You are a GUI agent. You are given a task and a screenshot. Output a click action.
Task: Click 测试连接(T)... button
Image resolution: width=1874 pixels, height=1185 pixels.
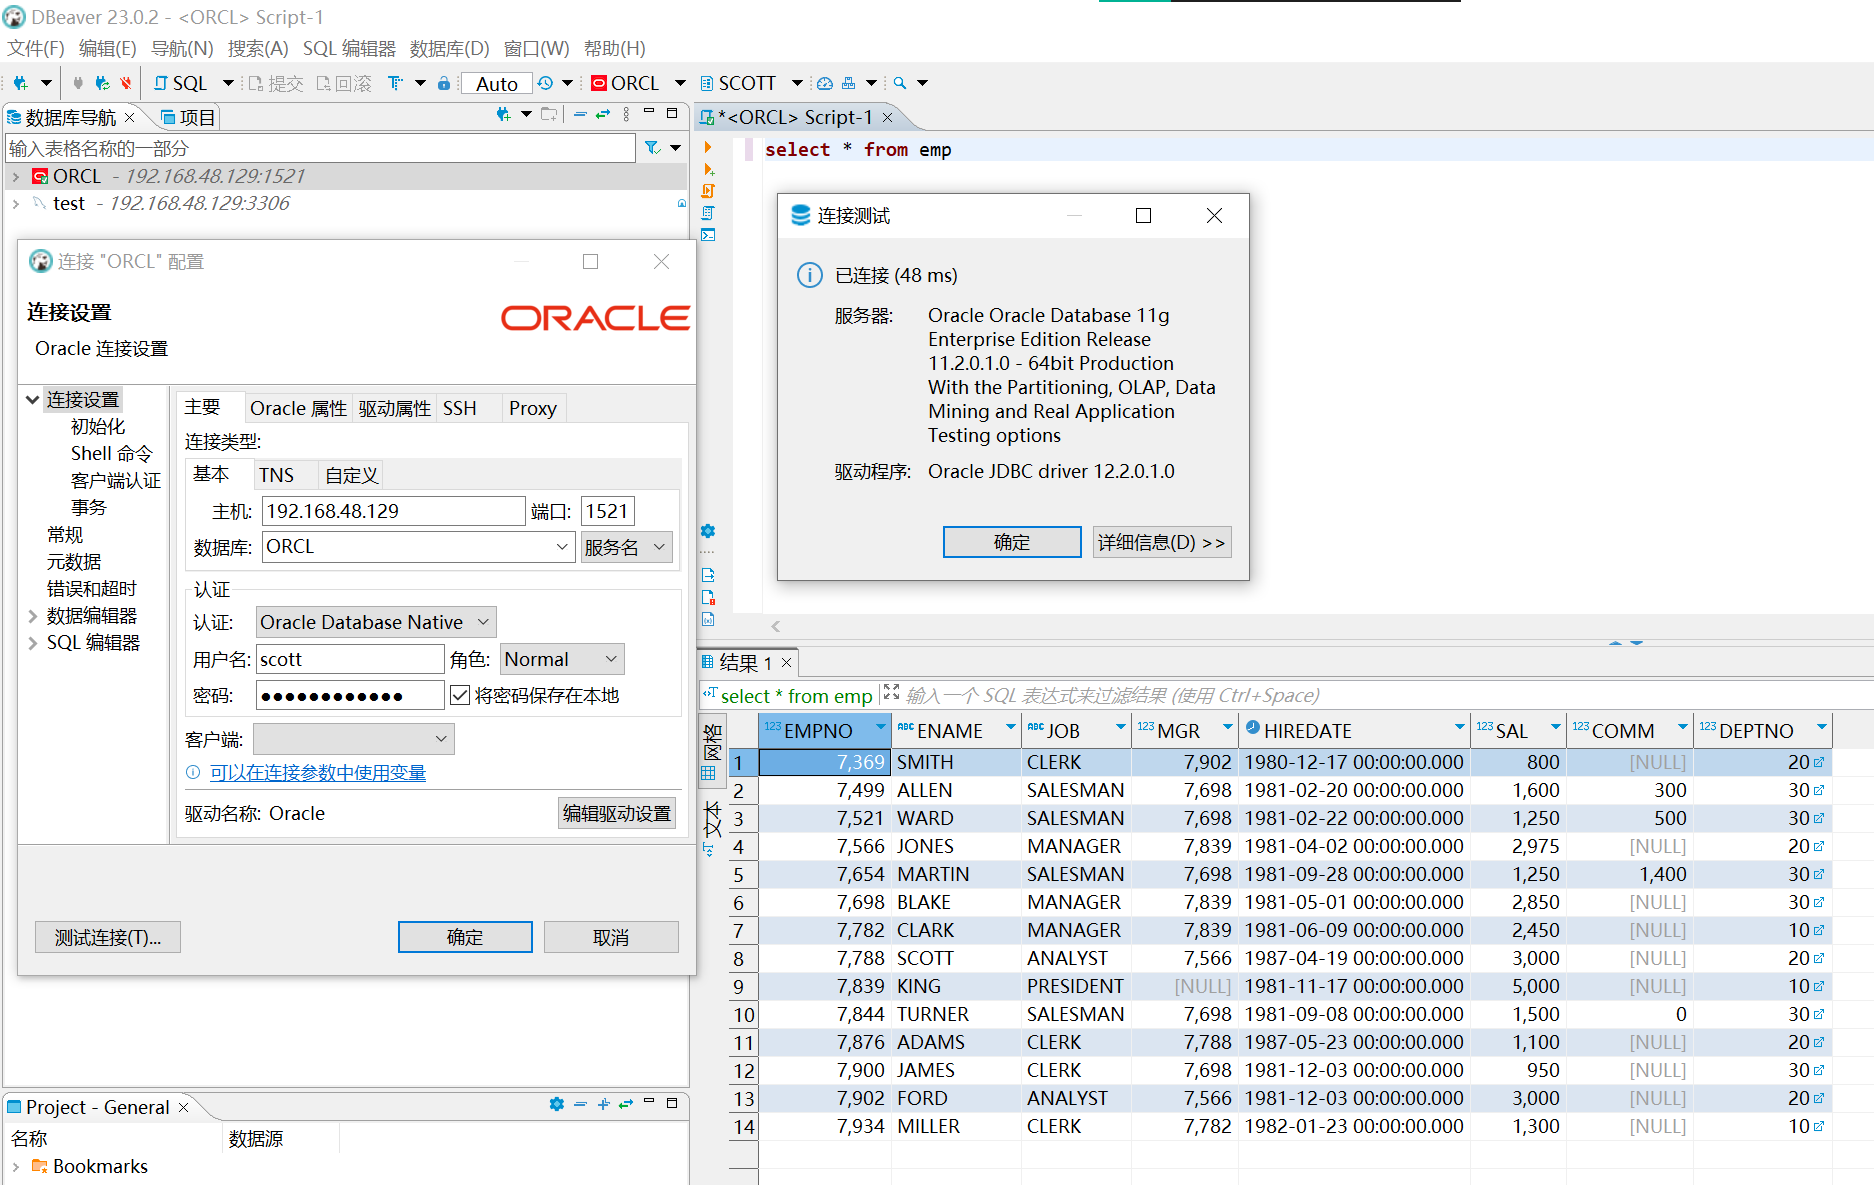pyautogui.click(x=108, y=937)
